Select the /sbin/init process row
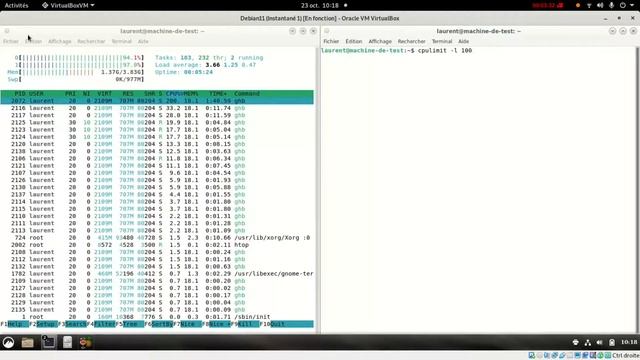 pyautogui.click(x=157, y=317)
